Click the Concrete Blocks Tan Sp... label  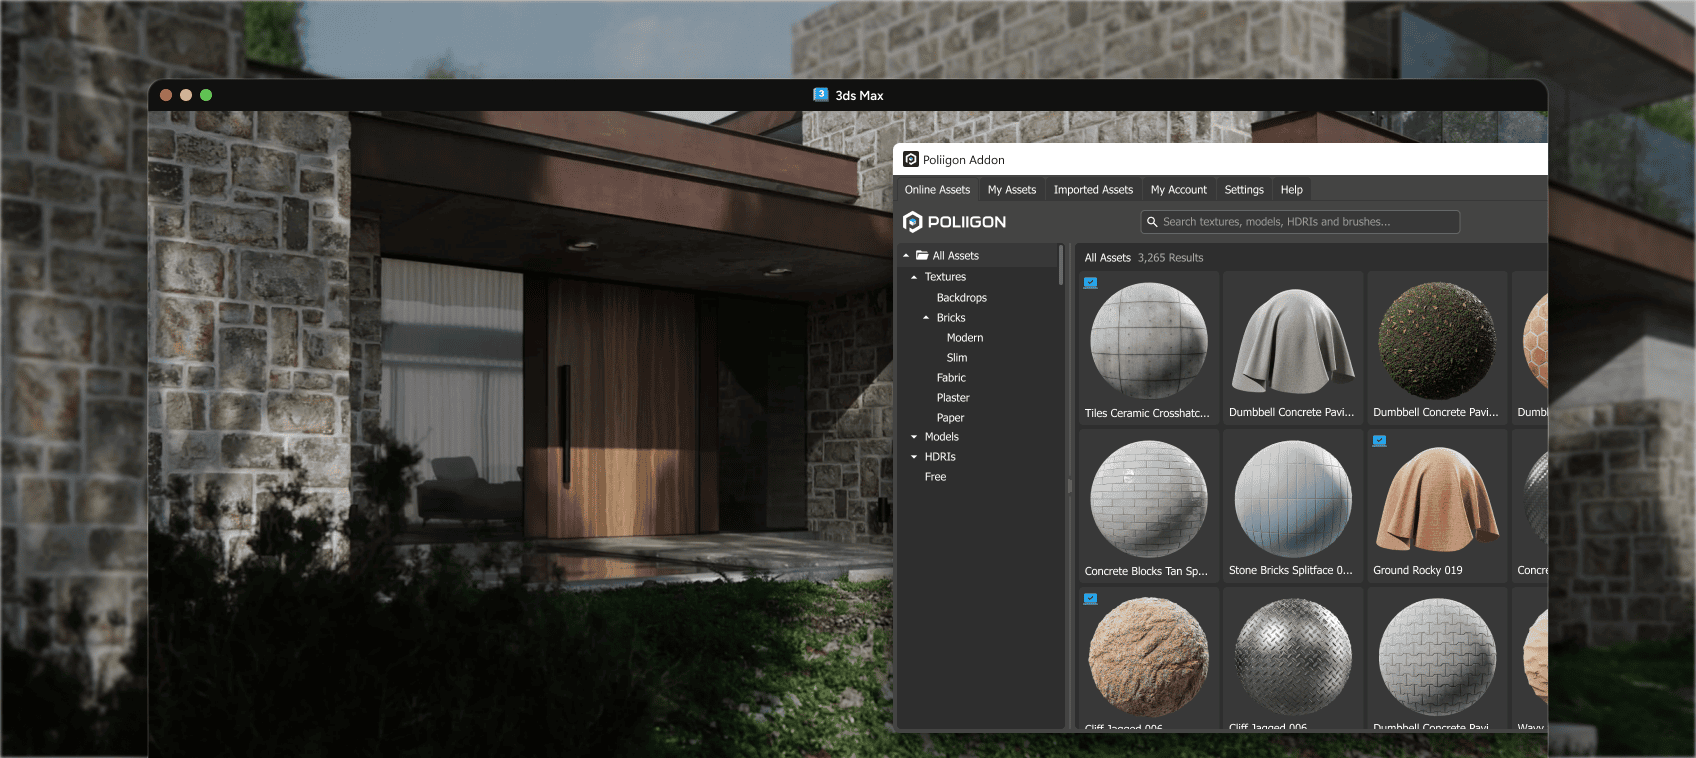click(x=1146, y=571)
